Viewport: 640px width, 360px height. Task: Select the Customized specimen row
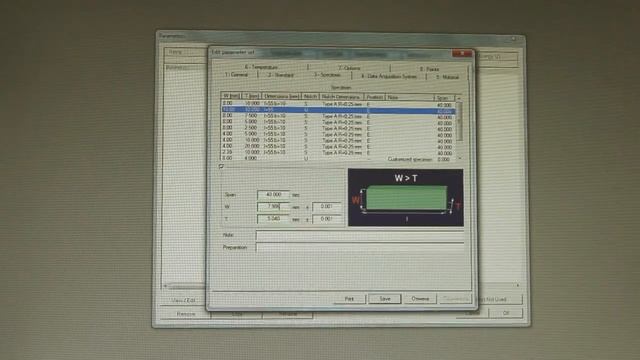pos(338,158)
